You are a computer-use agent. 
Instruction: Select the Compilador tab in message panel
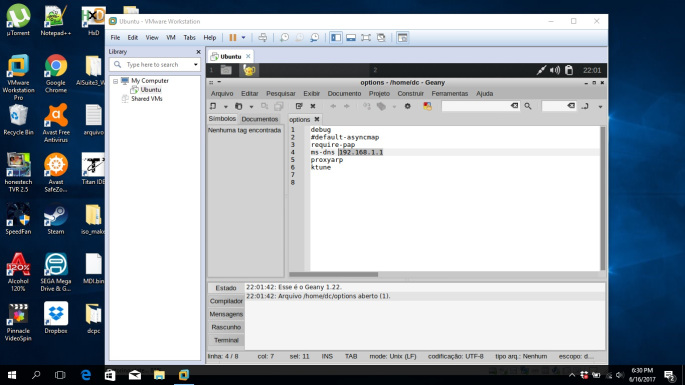(x=226, y=301)
